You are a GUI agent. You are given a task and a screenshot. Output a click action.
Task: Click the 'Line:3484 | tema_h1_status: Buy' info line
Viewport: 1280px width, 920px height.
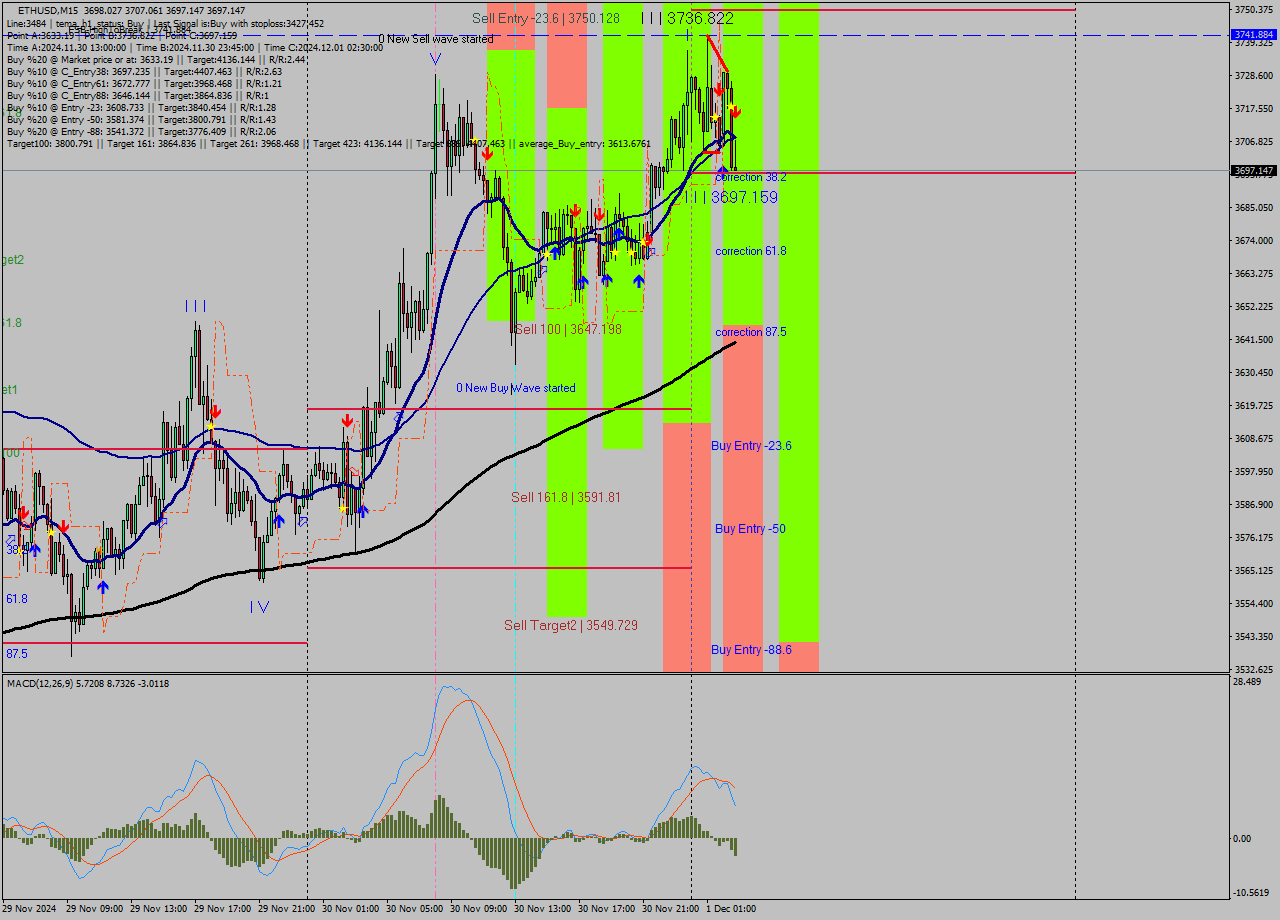point(165,23)
